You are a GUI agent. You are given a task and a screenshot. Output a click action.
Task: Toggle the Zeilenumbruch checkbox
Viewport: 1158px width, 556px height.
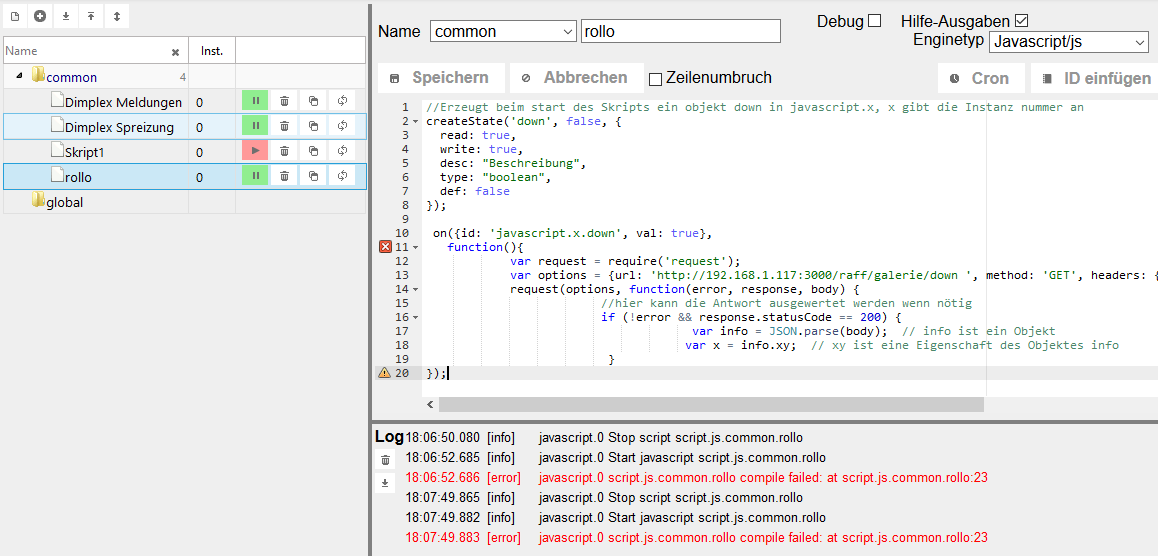pos(656,79)
